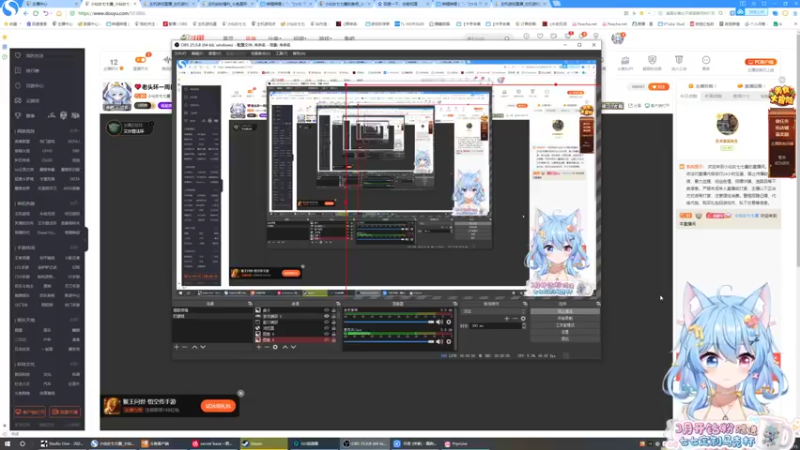
Task: Open Studio One from the Windows taskbar
Action: [62, 443]
